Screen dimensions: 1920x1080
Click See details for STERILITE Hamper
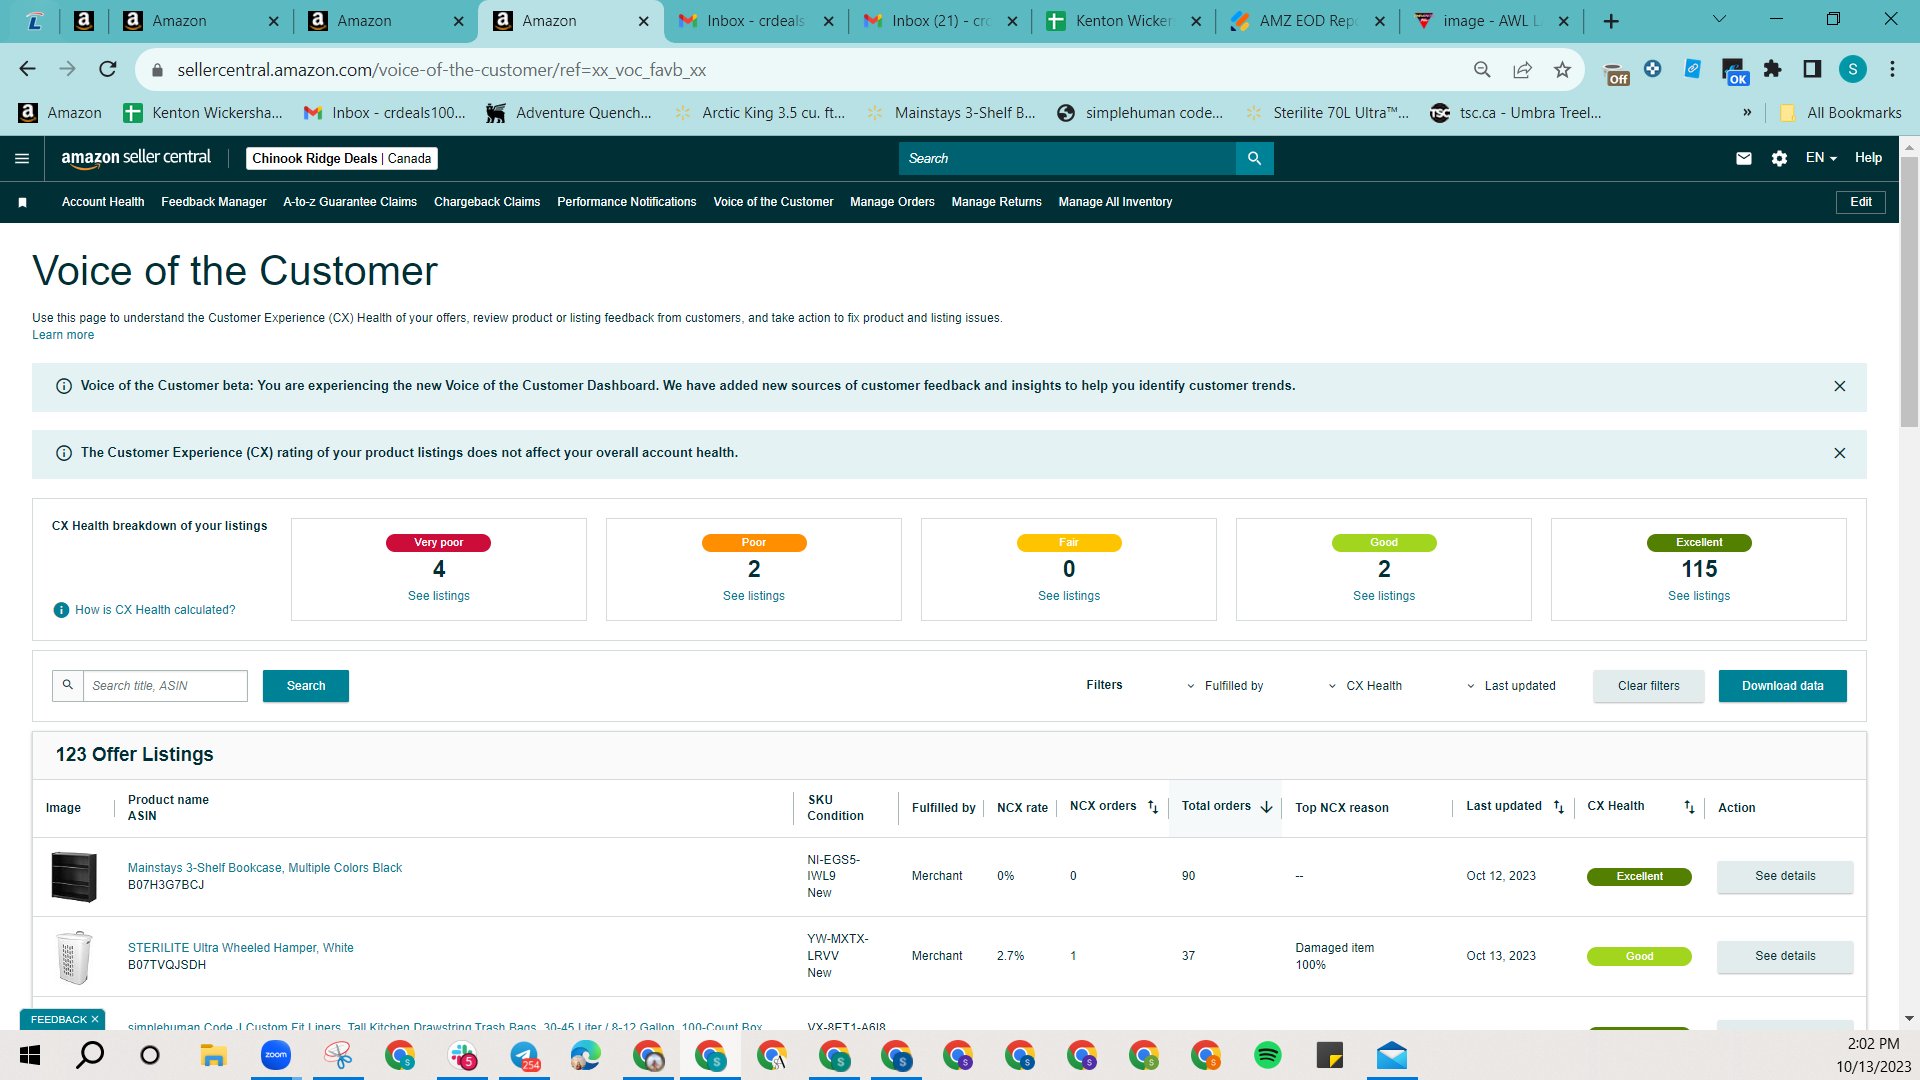1785,956
